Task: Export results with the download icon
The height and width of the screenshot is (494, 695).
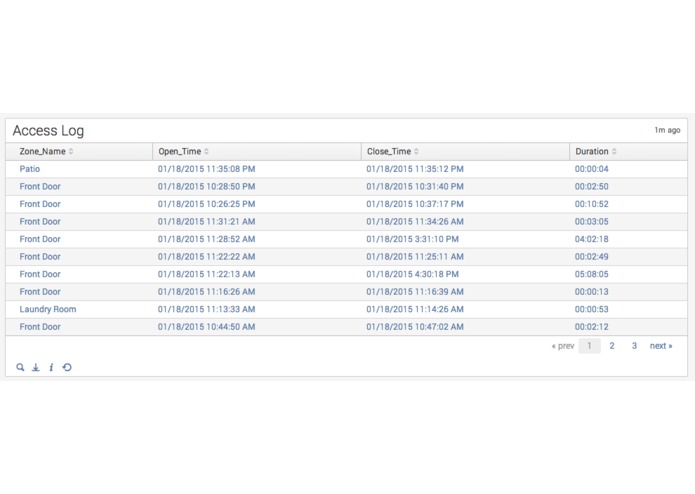Action: 36,367
